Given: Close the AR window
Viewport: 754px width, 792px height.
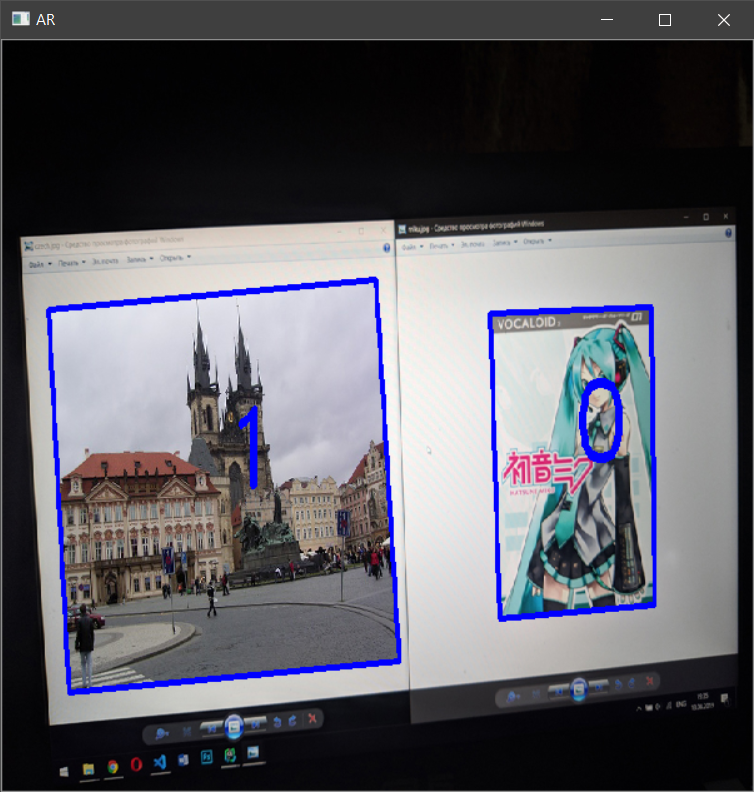Looking at the screenshot, I should (x=724, y=20).
